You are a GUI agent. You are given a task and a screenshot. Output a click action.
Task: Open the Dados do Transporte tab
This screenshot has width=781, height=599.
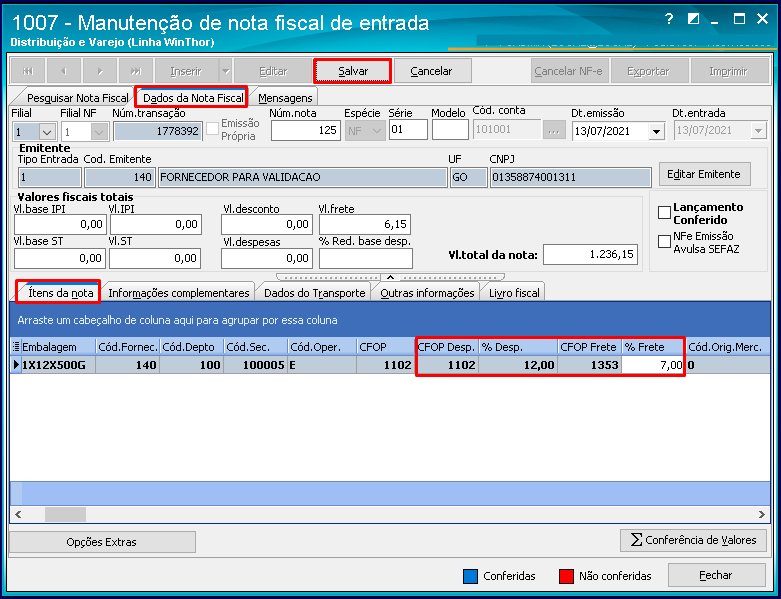click(x=314, y=293)
